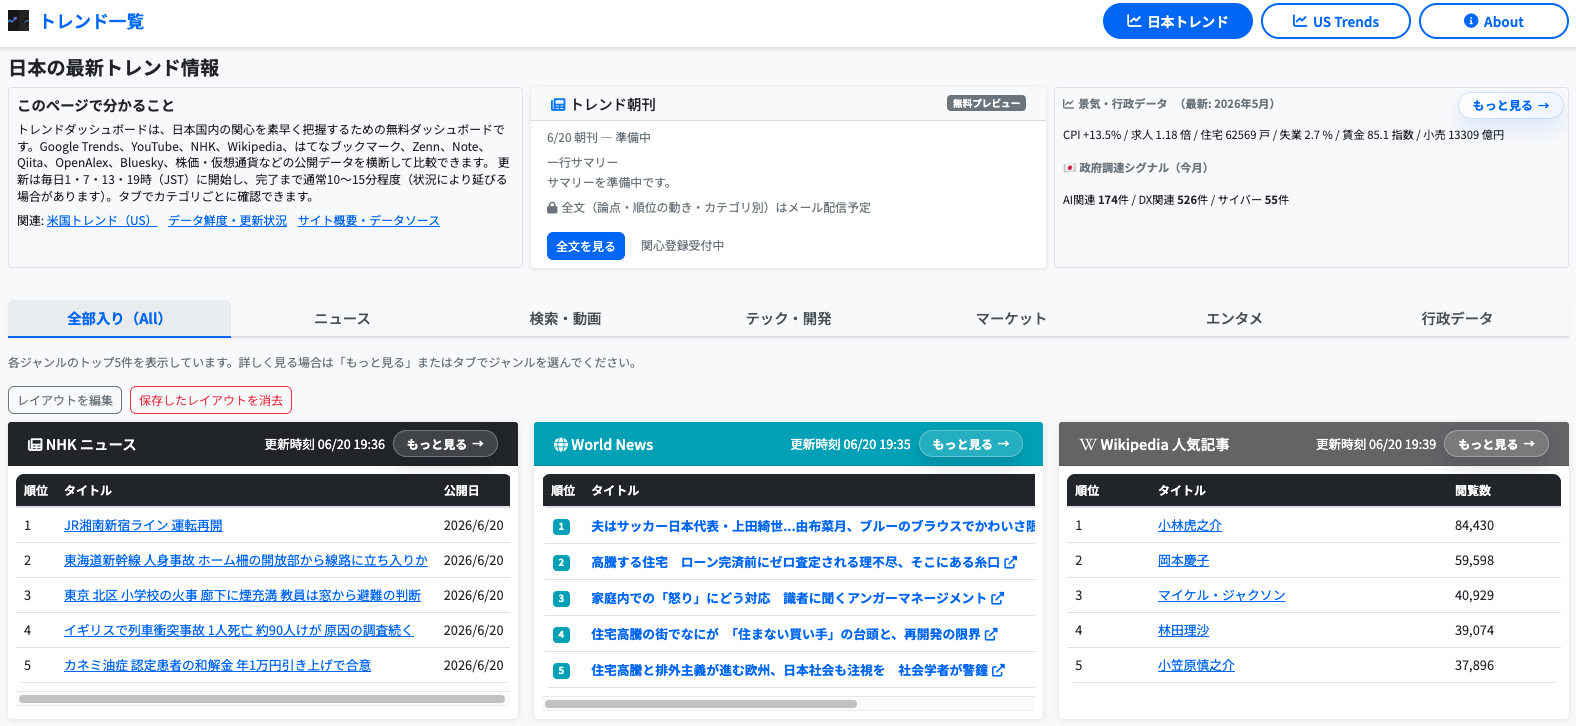Switch to the 検索・動画 tab
1576x726 pixels.
pos(565,318)
